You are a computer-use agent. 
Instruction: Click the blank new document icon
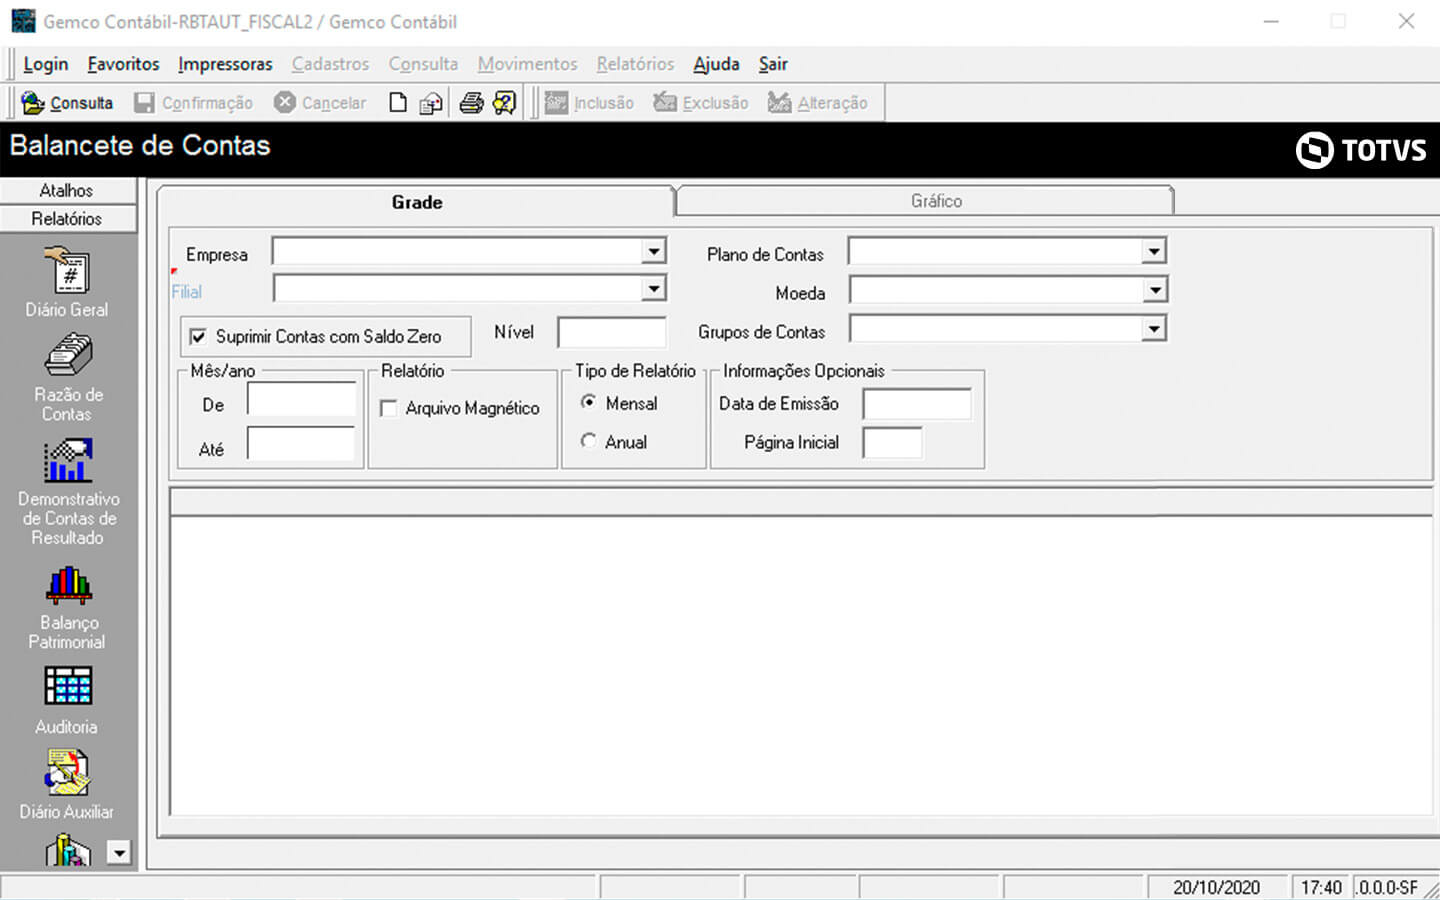click(398, 103)
